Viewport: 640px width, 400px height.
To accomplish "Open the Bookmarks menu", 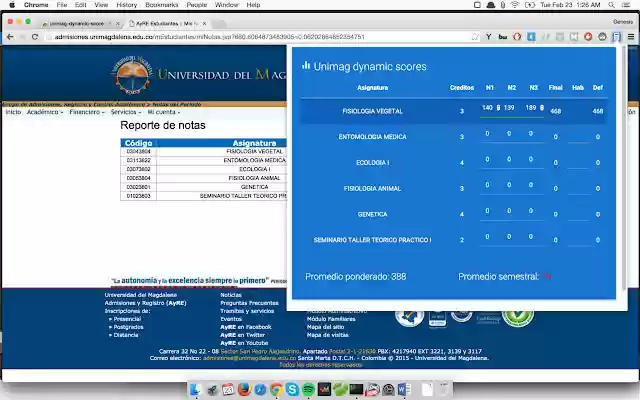I will (162, 5).
